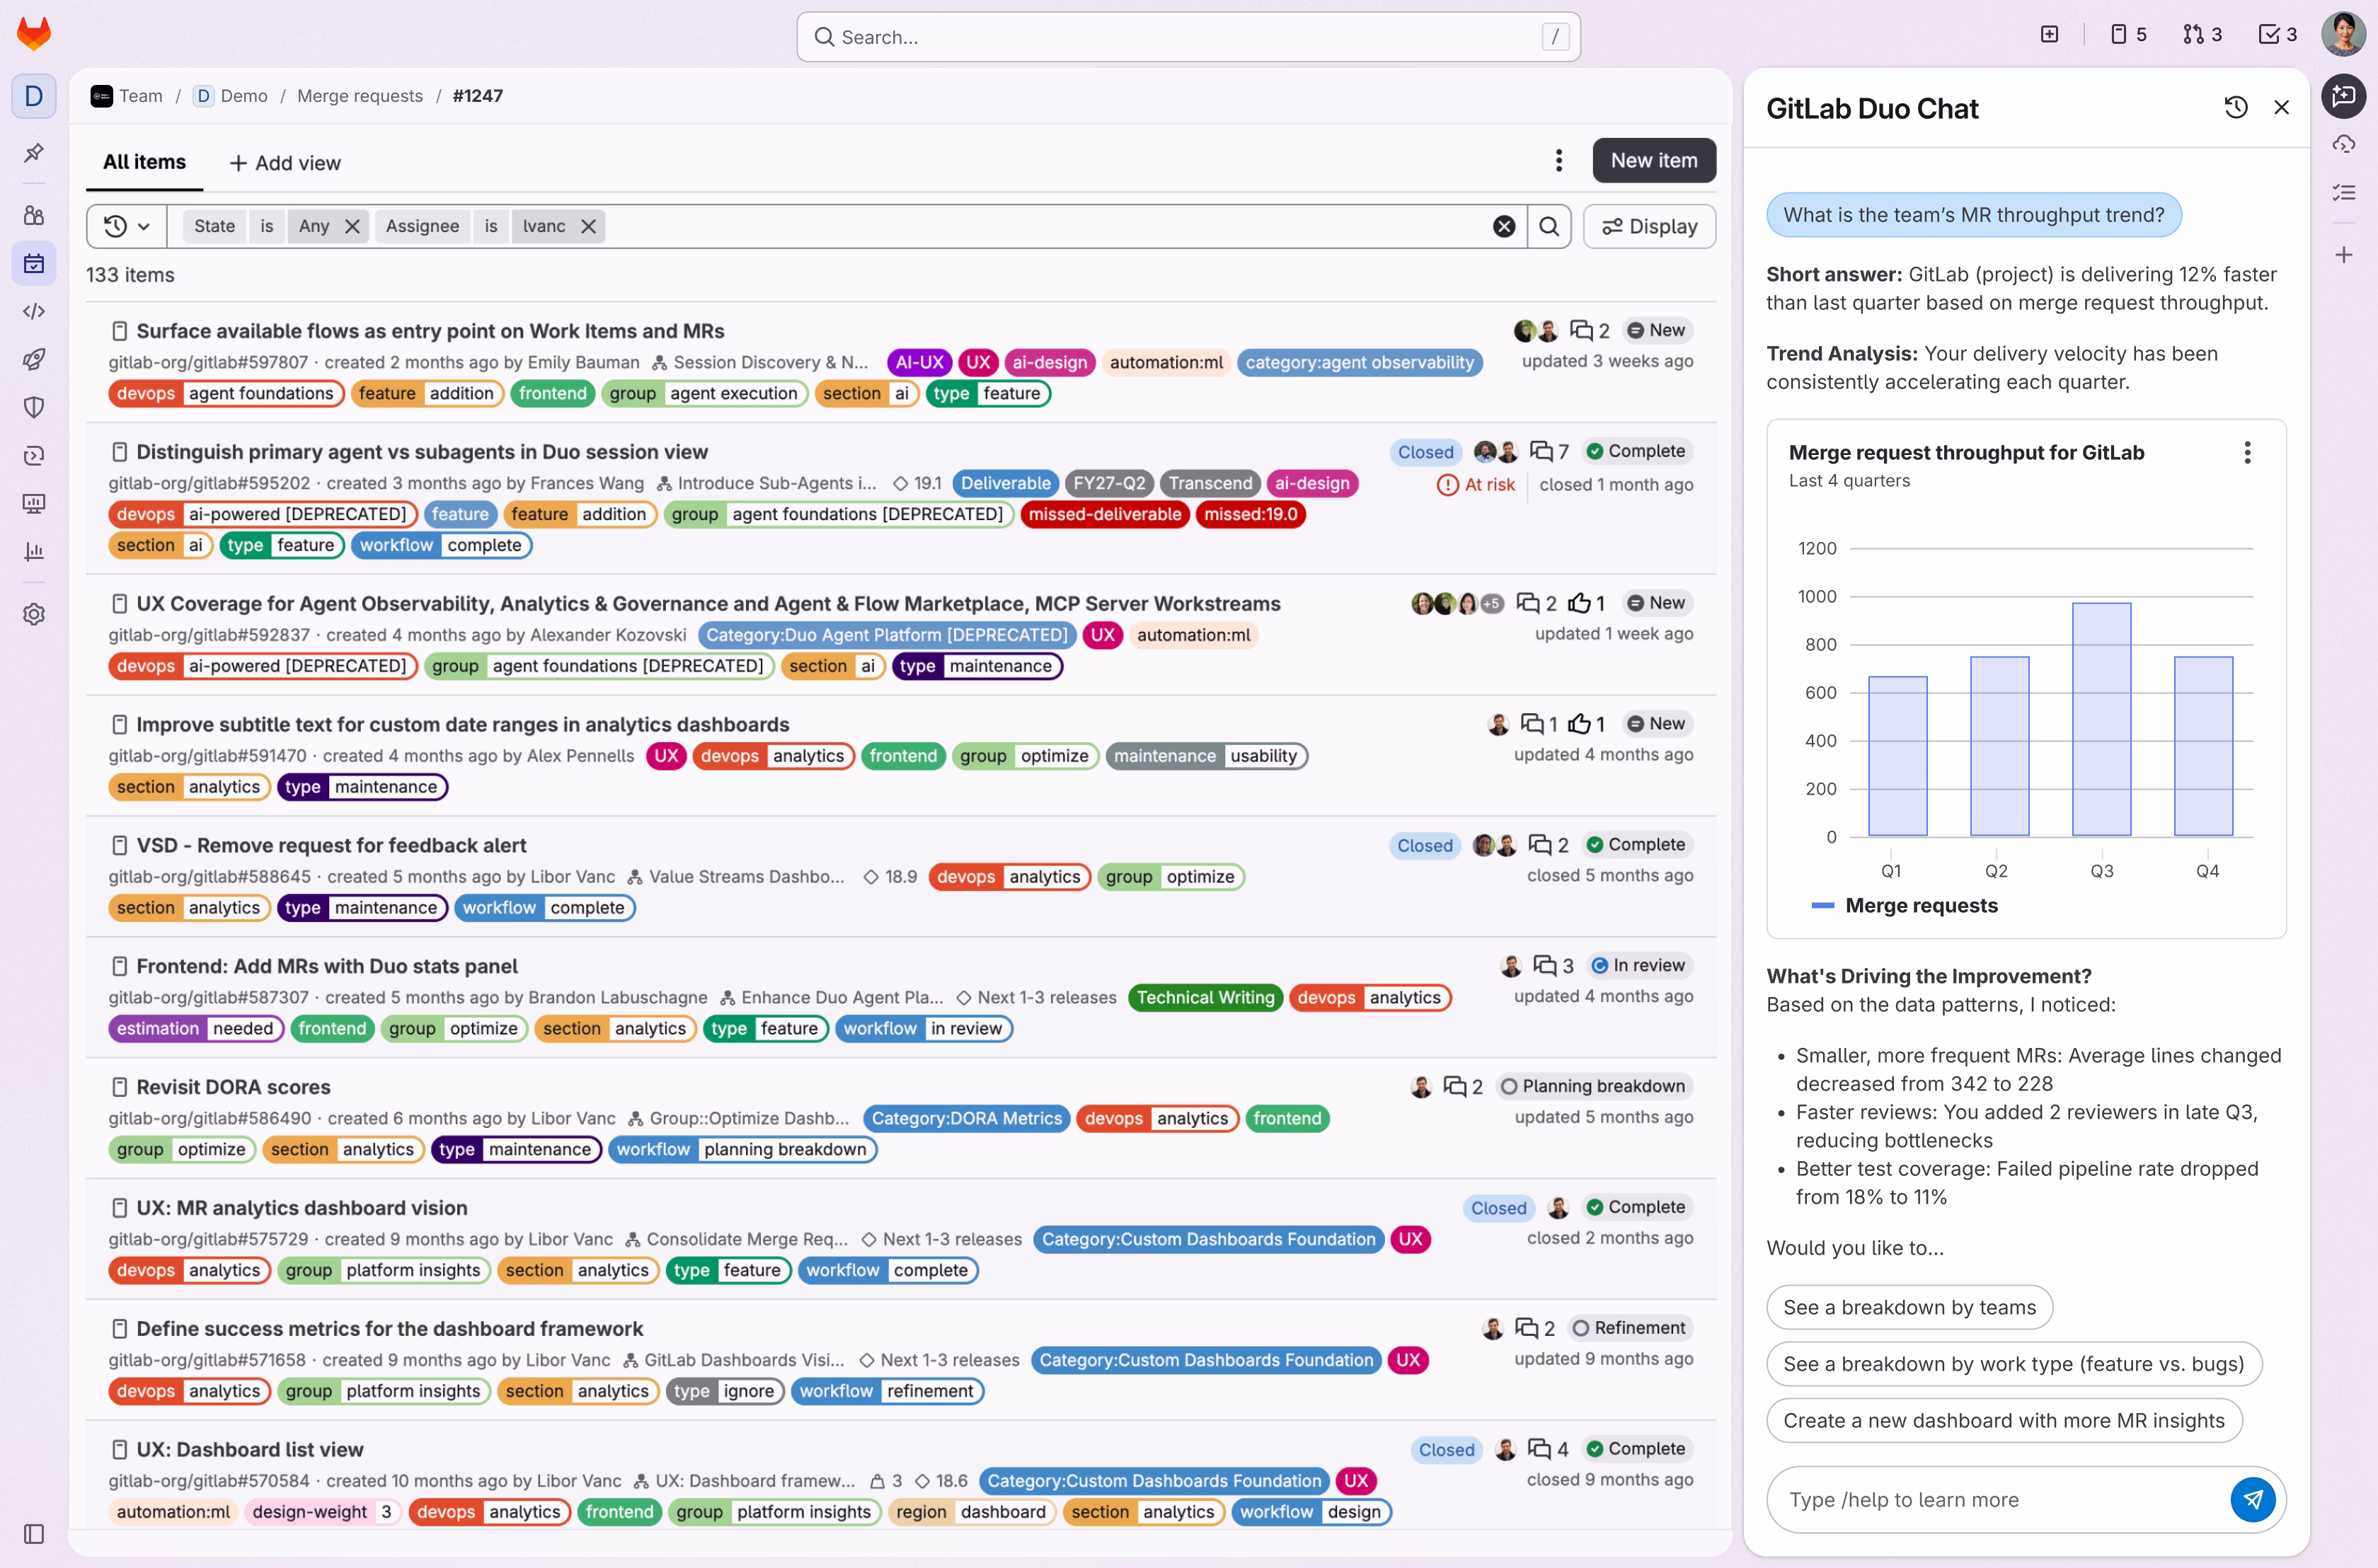Image resolution: width=2378 pixels, height=1568 pixels.
Task: Click the cloud sync icon on the right rail
Action: [x=2343, y=144]
